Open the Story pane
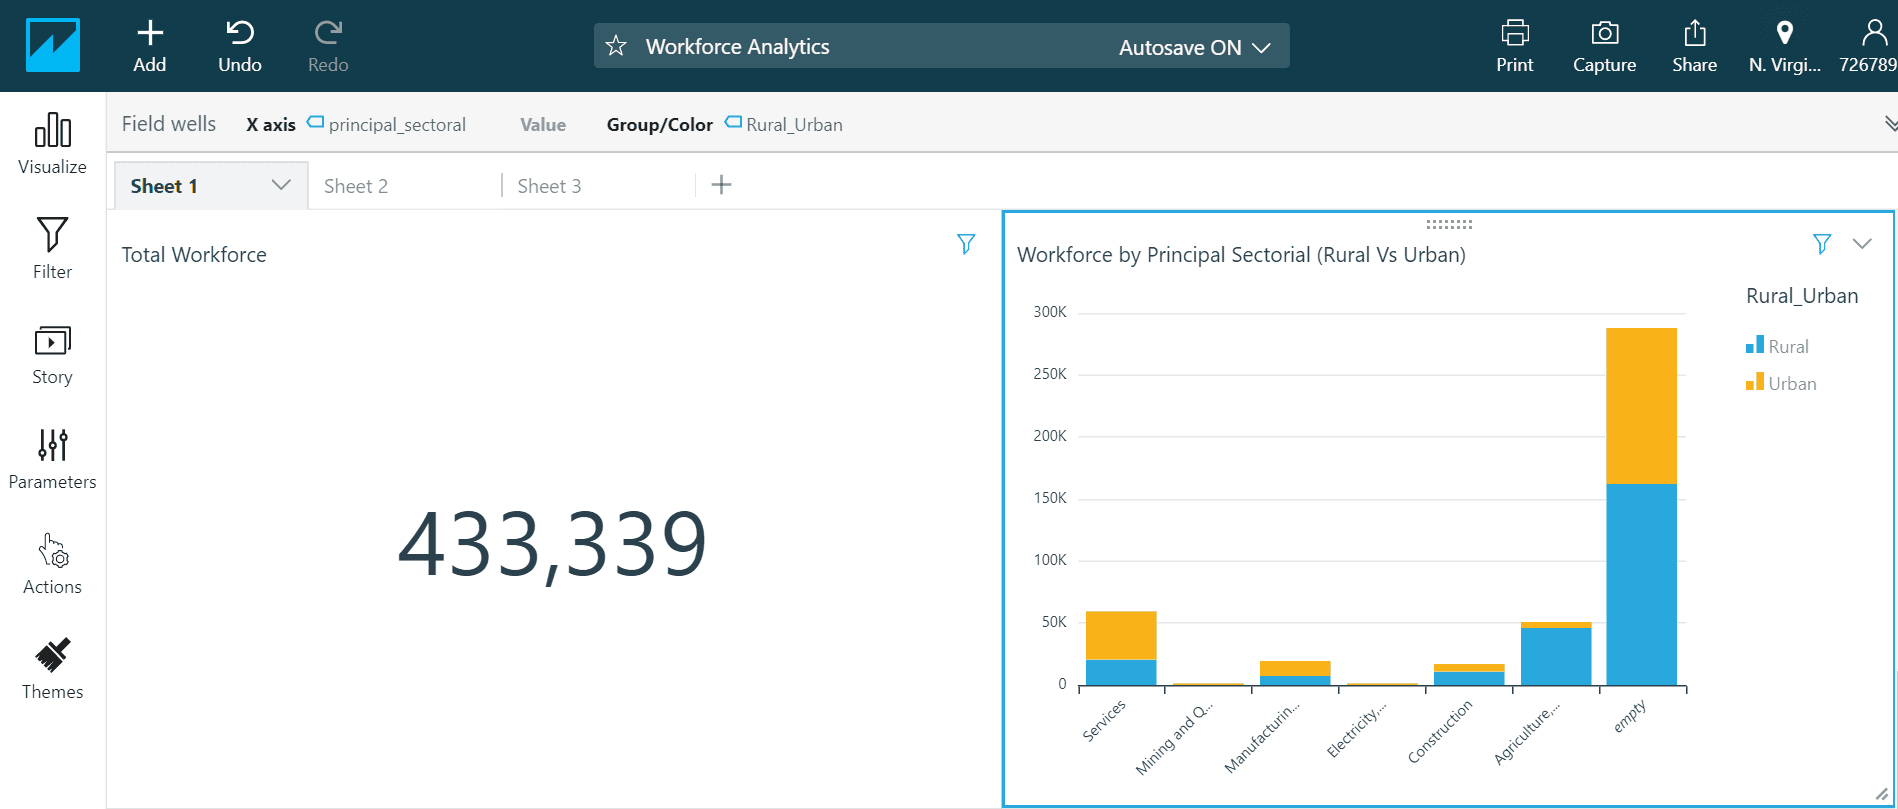 tap(52, 355)
